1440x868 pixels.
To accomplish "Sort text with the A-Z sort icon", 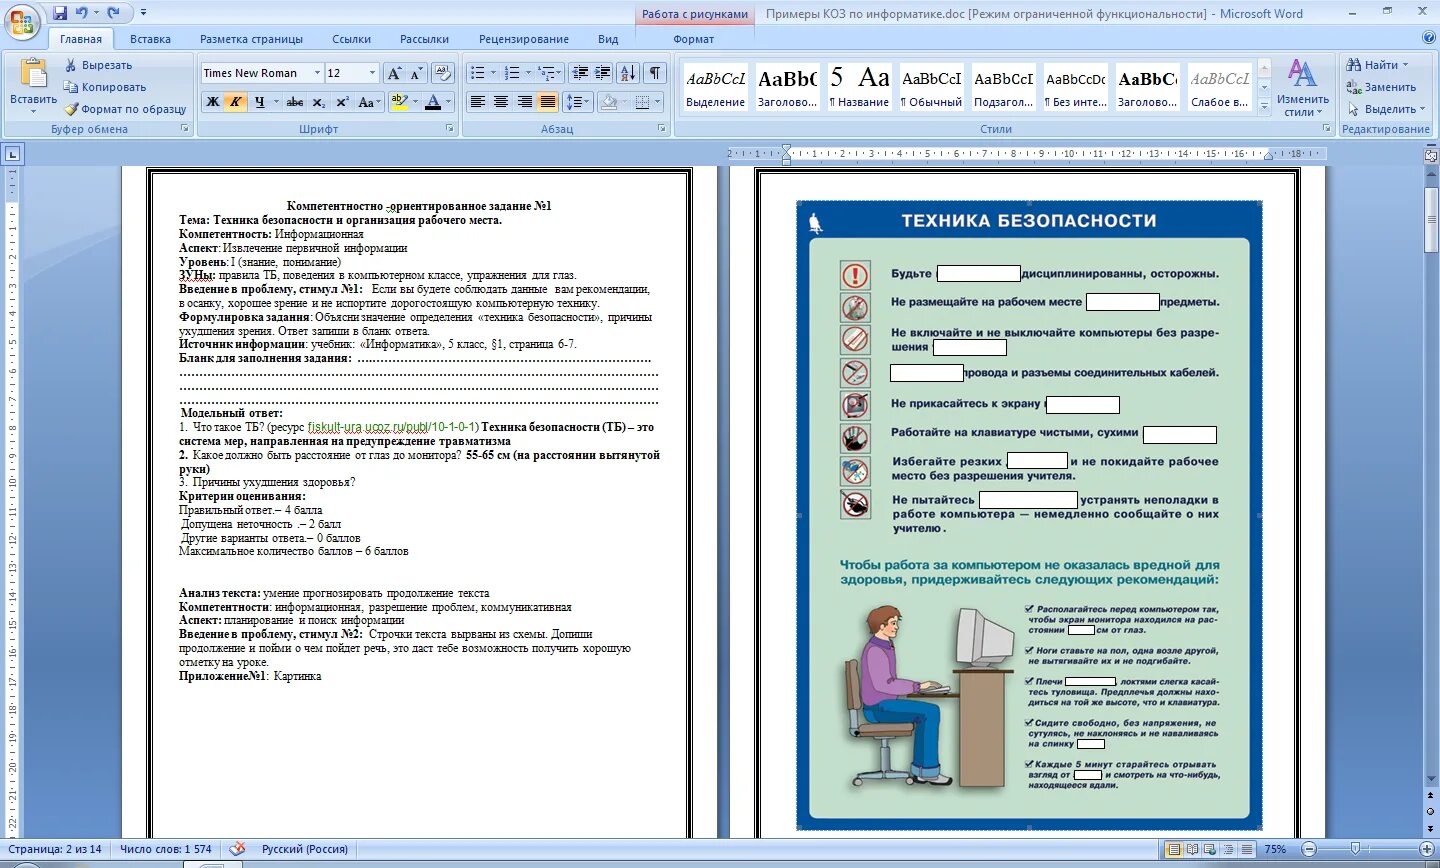I will [628, 73].
